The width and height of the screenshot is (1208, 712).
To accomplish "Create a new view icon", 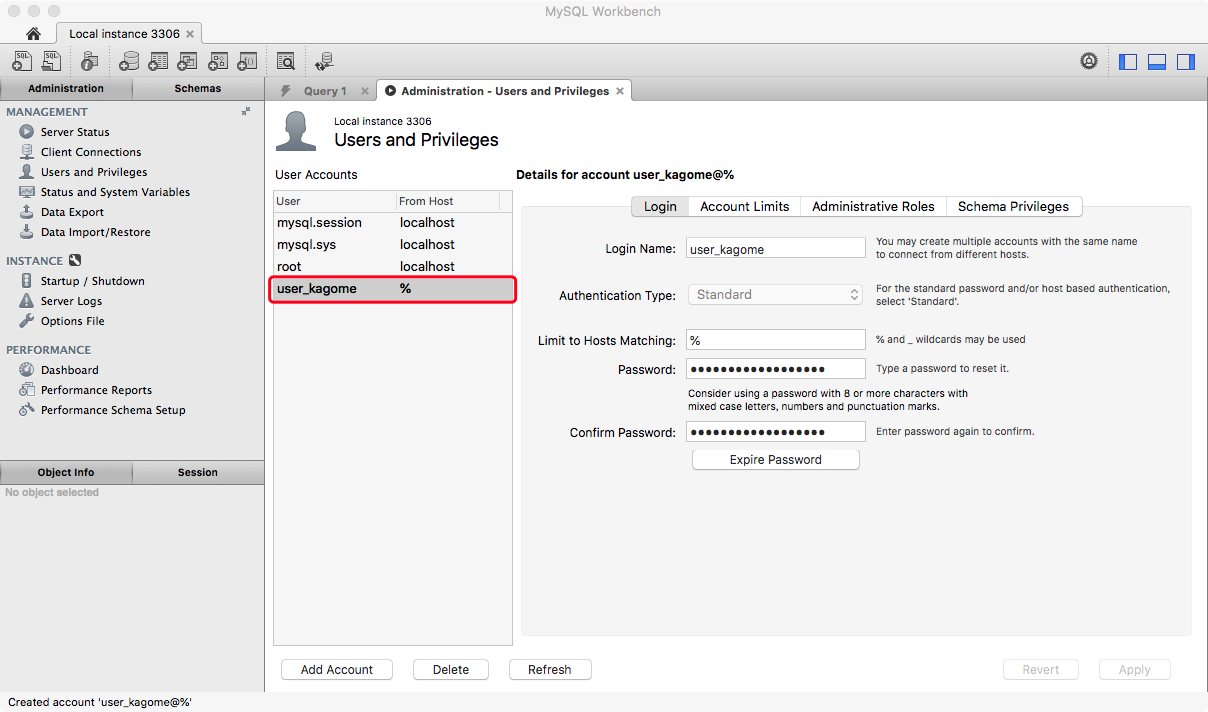I will coord(187,61).
